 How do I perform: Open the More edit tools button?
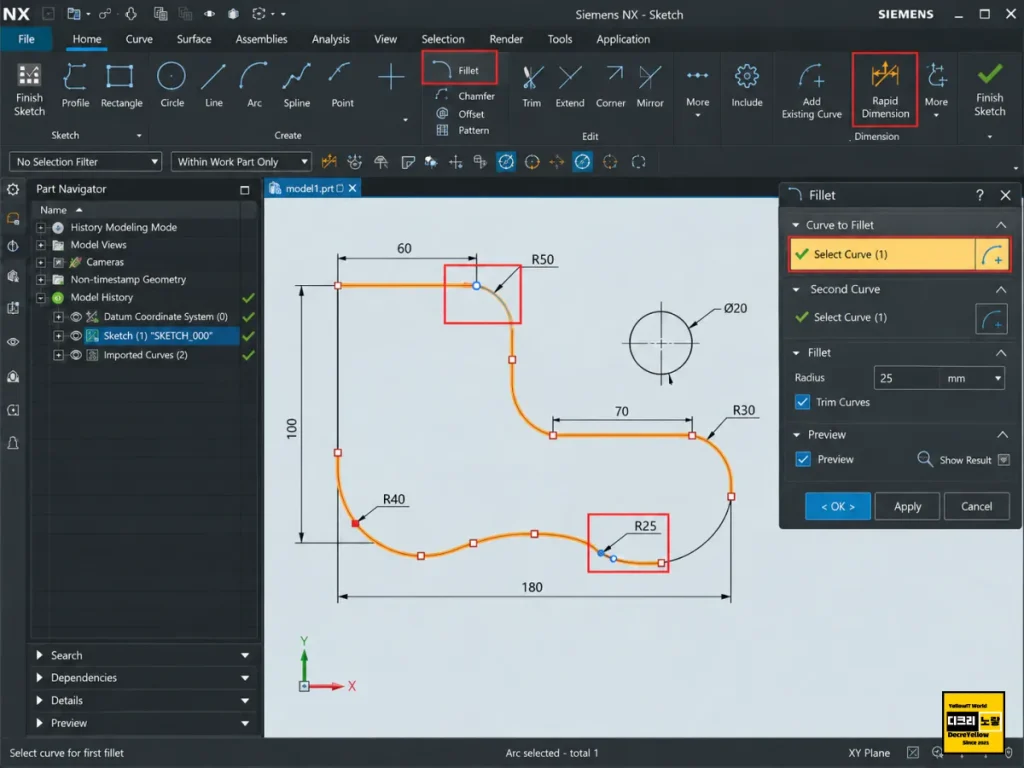click(x=697, y=89)
